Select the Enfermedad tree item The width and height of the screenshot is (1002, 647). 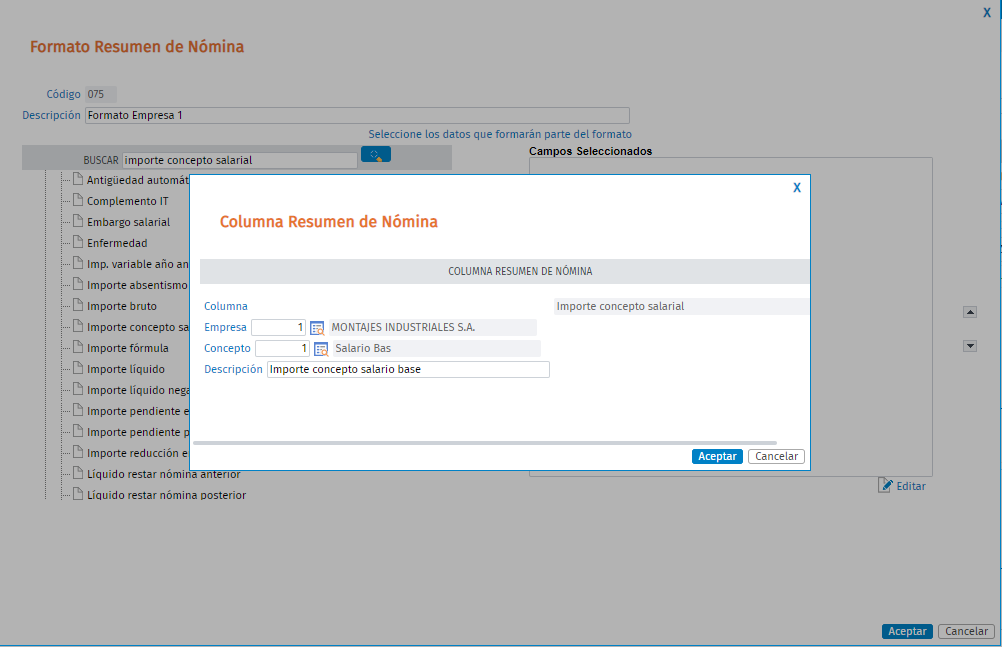(x=116, y=243)
